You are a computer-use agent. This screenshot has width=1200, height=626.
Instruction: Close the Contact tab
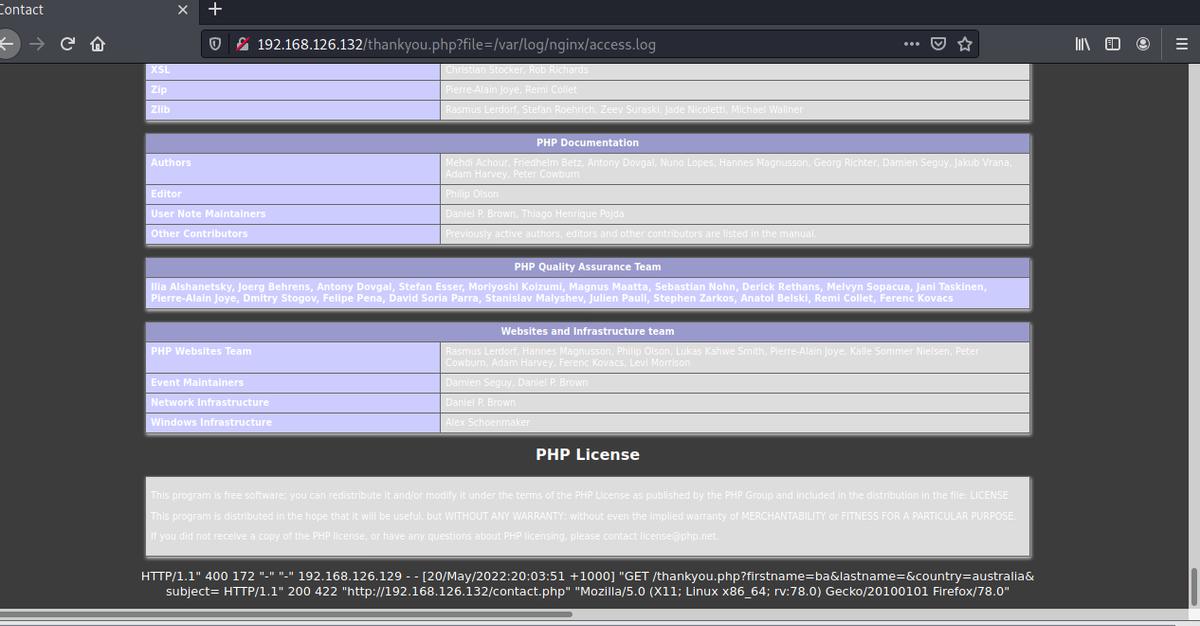pos(183,10)
